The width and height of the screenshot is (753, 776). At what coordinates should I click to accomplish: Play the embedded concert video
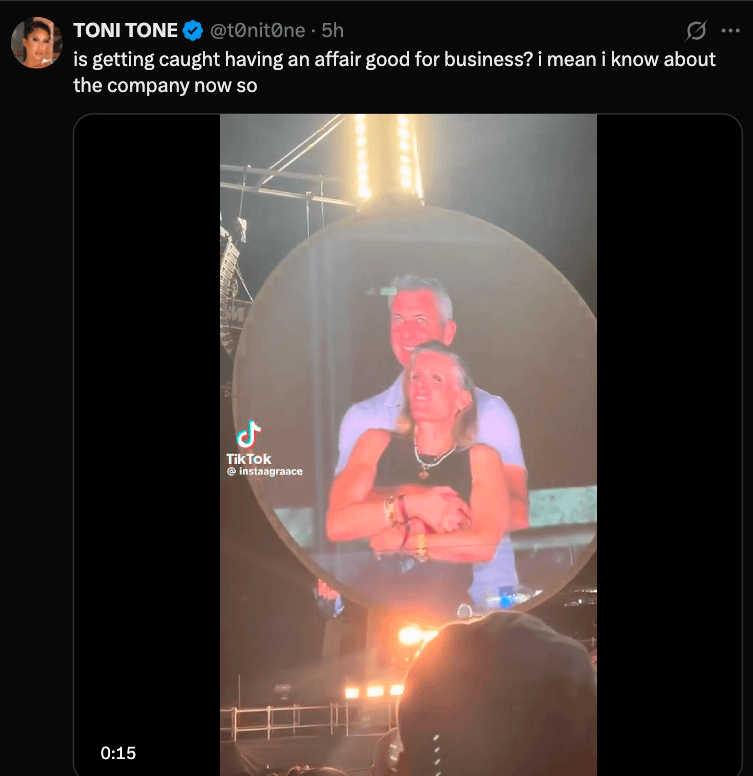[408, 444]
